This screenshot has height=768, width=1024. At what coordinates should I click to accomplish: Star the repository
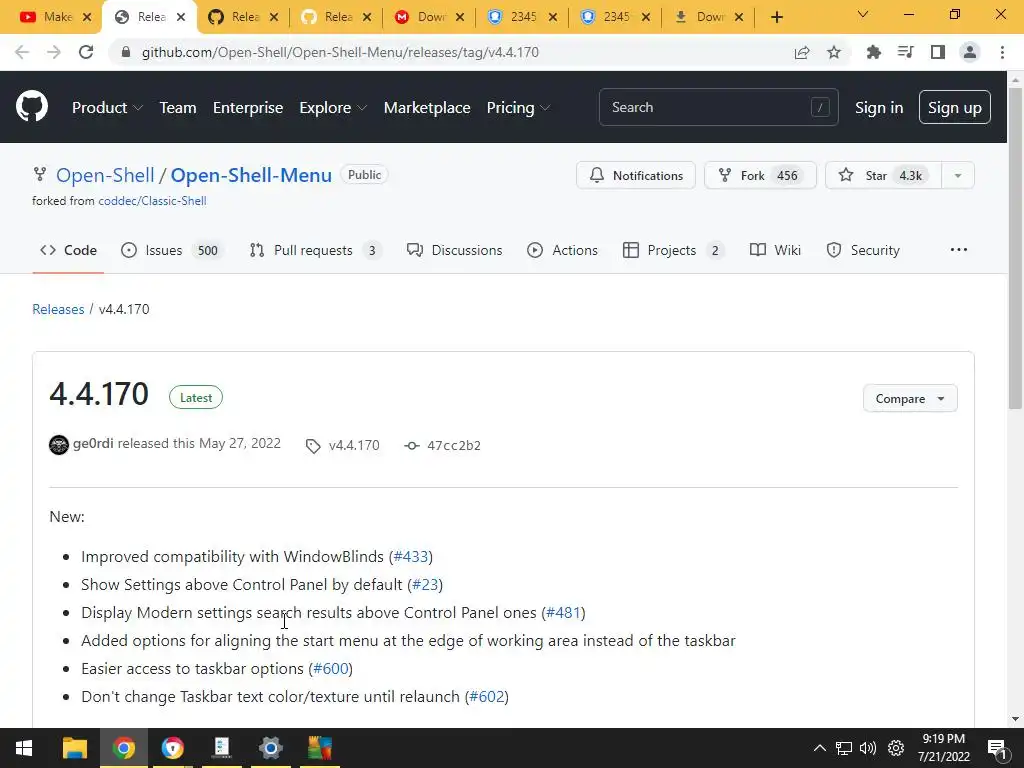pos(883,176)
